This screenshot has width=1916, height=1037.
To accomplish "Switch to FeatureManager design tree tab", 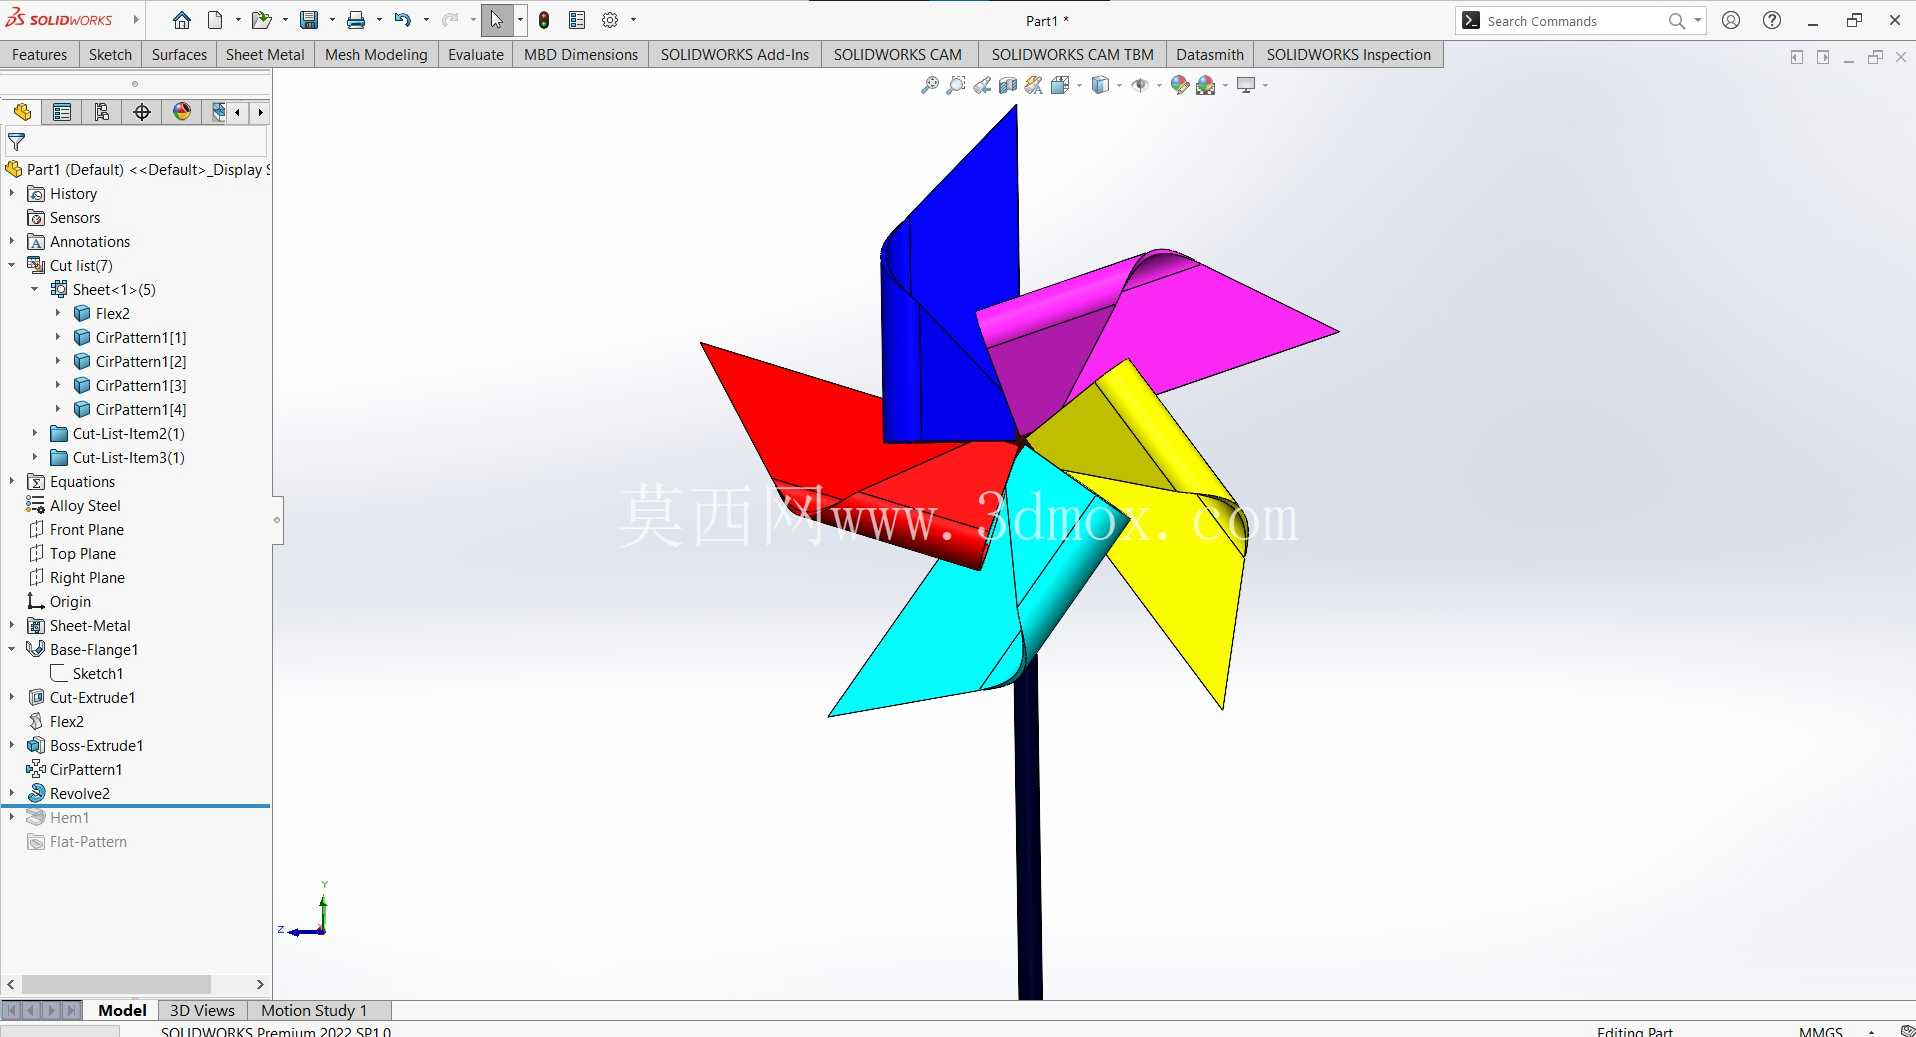I will pyautogui.click(x=22, y=112).
